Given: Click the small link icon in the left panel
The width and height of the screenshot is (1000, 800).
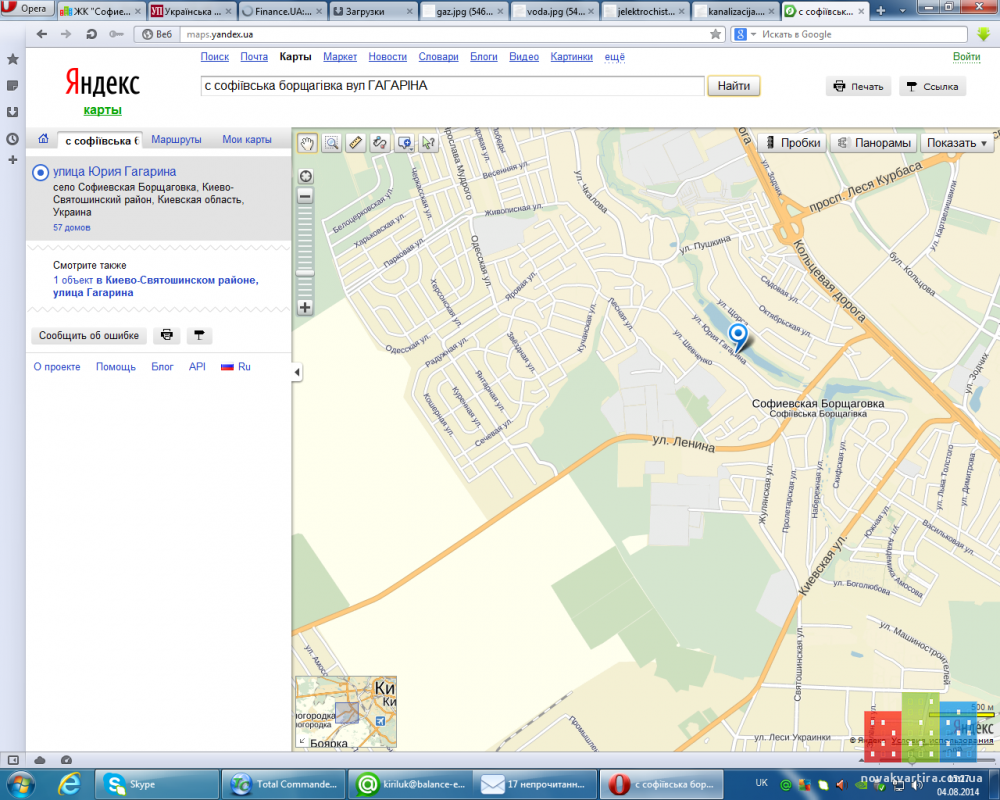Looking at the screenshot, I should [x=199, y=336].
